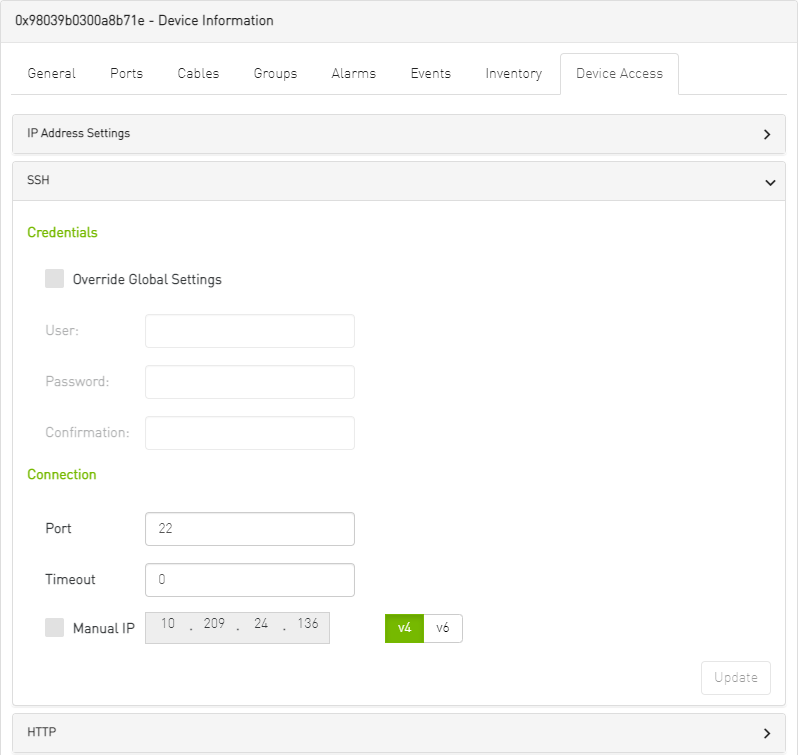
Task: Collapse the SSH section chevron
Action: coord(769,182)
